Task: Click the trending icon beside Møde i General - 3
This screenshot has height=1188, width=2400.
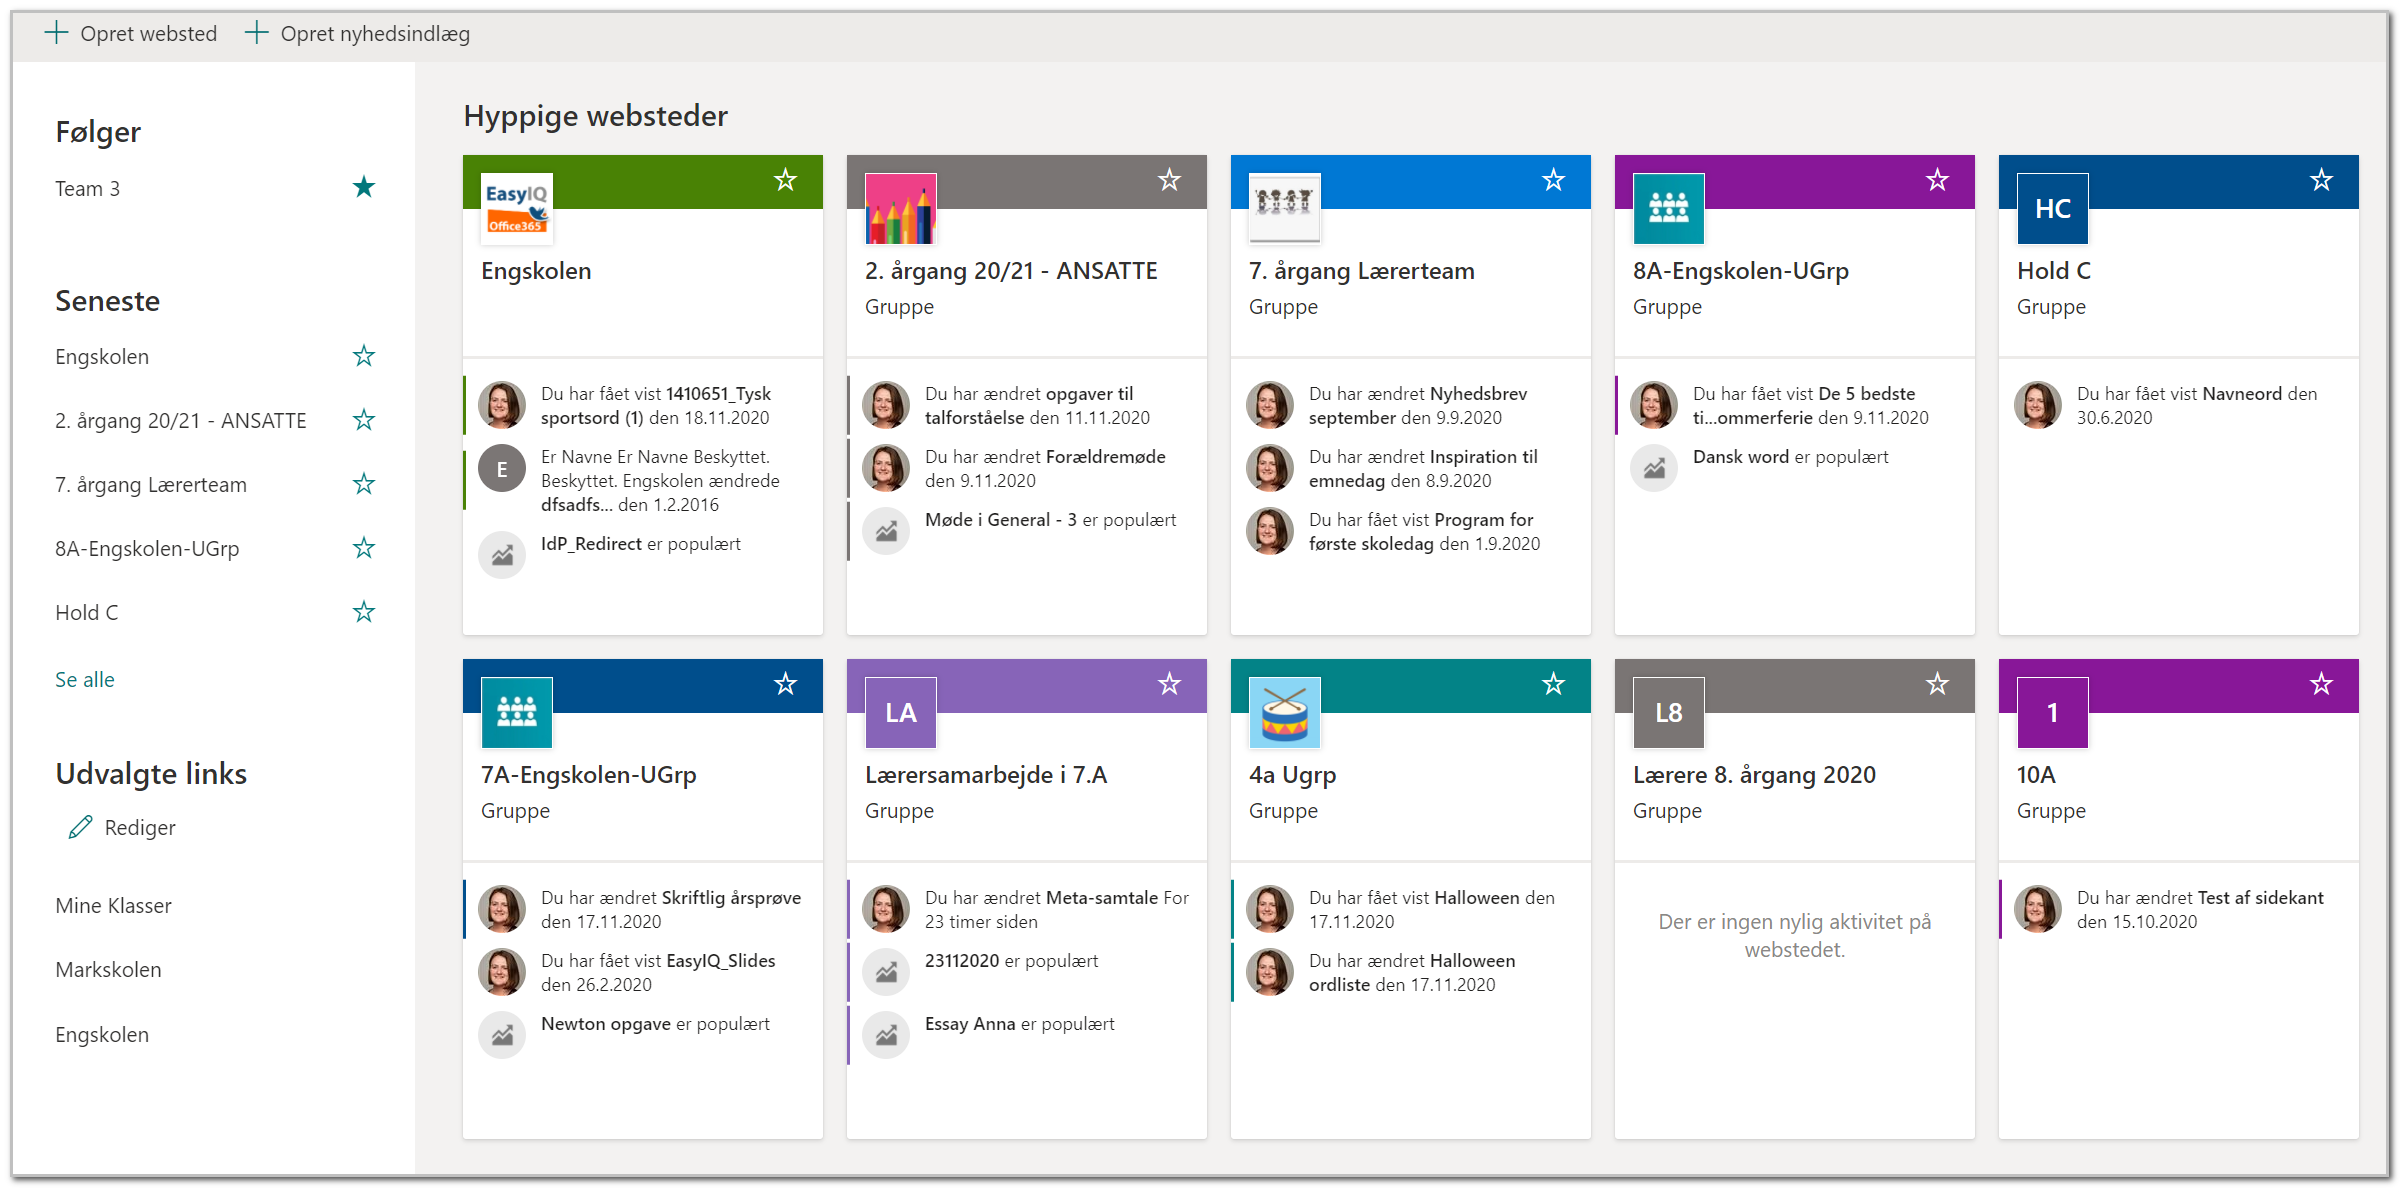Action: (886, 531)
